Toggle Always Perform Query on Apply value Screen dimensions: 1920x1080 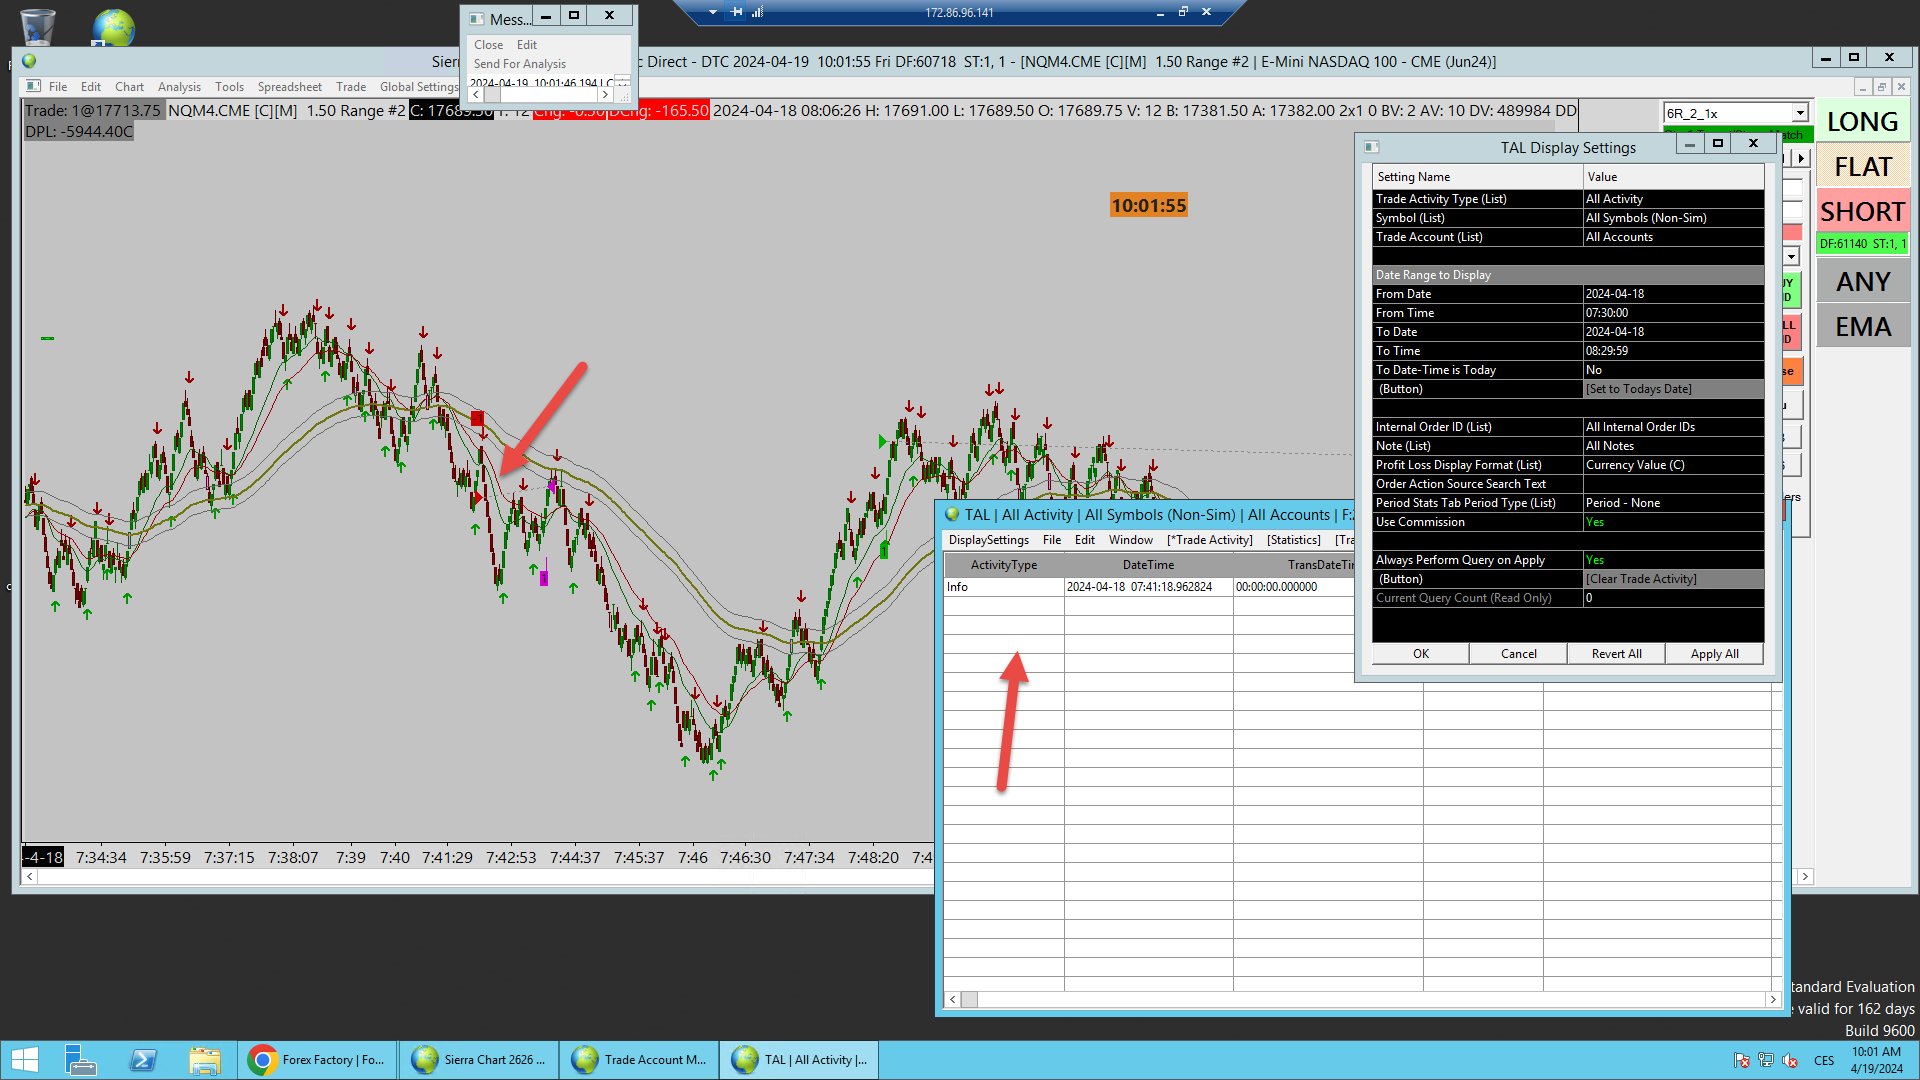coord(1672,560)
